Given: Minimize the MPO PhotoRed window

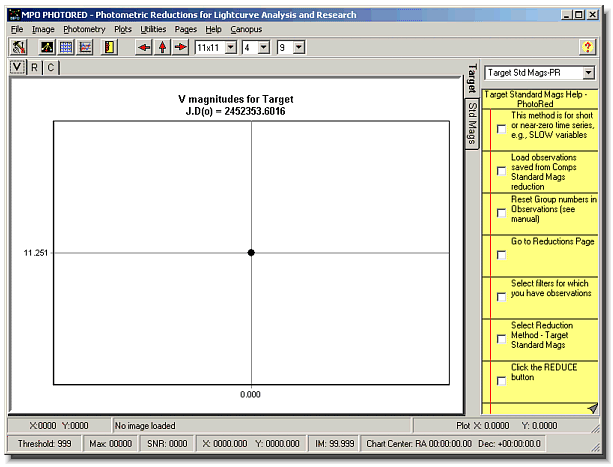Looking at the screenshot, I should 566,15.
